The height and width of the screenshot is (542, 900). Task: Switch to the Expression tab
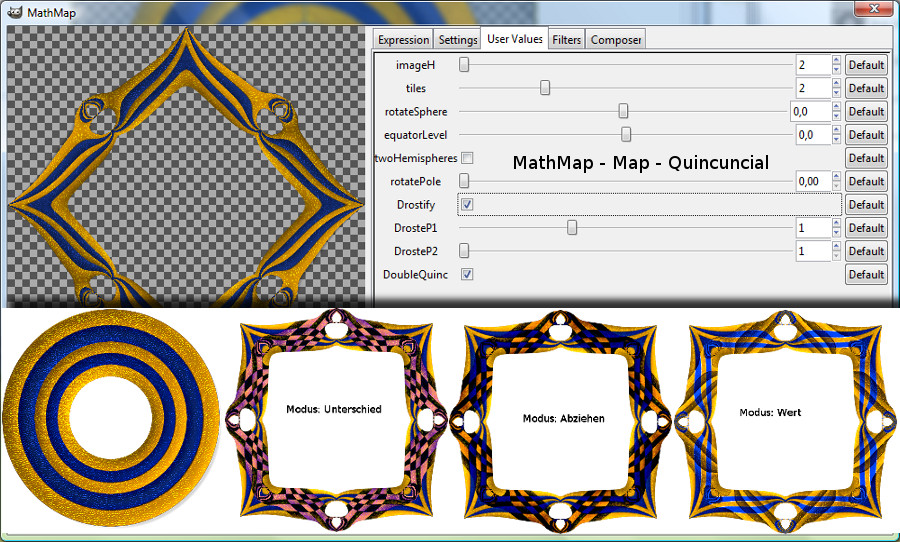click(403, 40)
